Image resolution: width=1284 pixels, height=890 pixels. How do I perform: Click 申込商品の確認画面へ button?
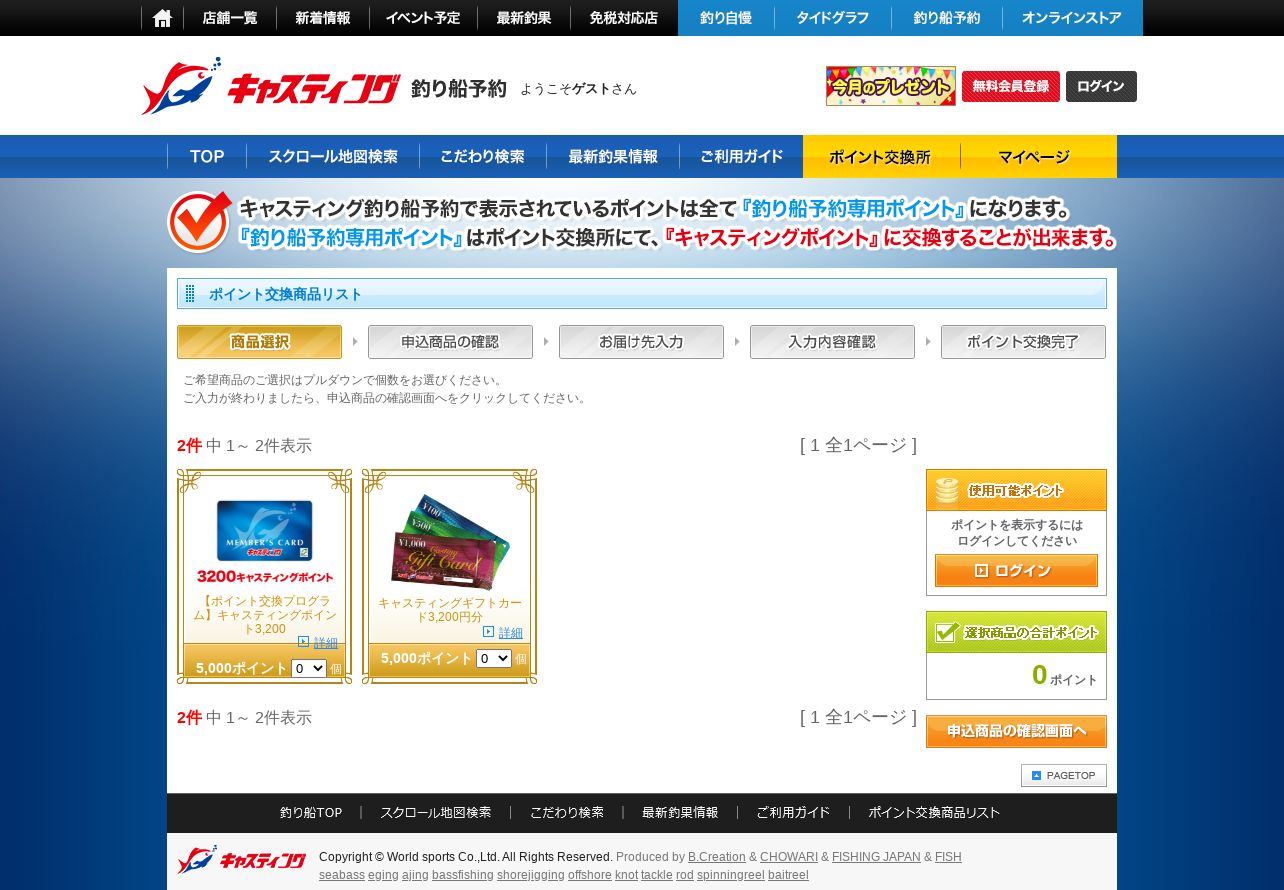pos(1016,731)
